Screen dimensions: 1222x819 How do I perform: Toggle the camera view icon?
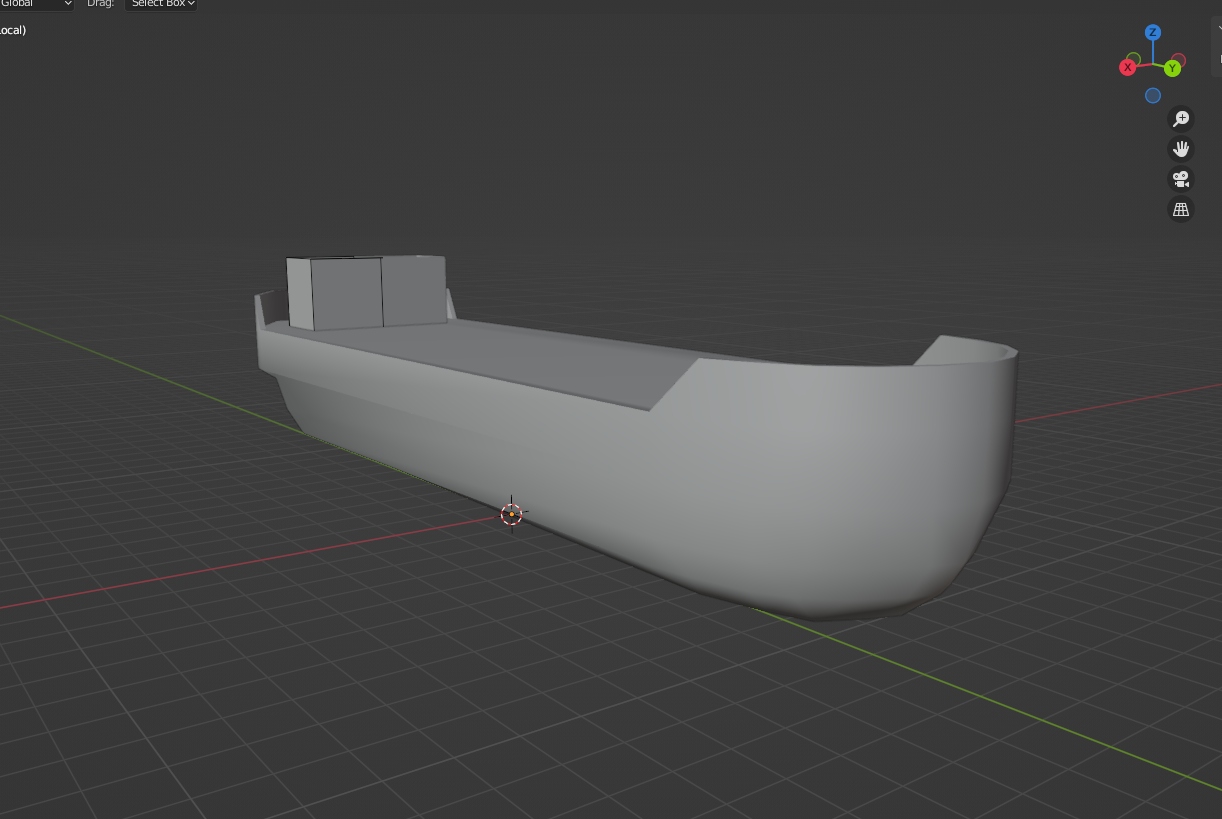pos(1181,179)
